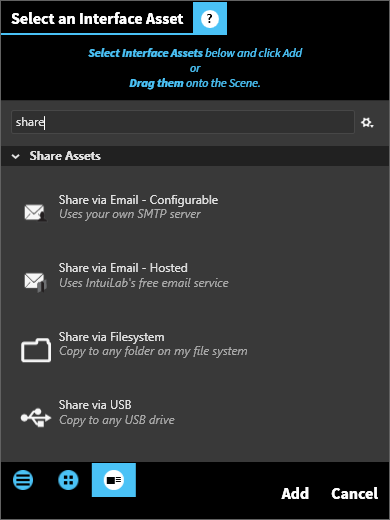
Task: Toggle the detailed view with descriptions
Action: point(114,480)
